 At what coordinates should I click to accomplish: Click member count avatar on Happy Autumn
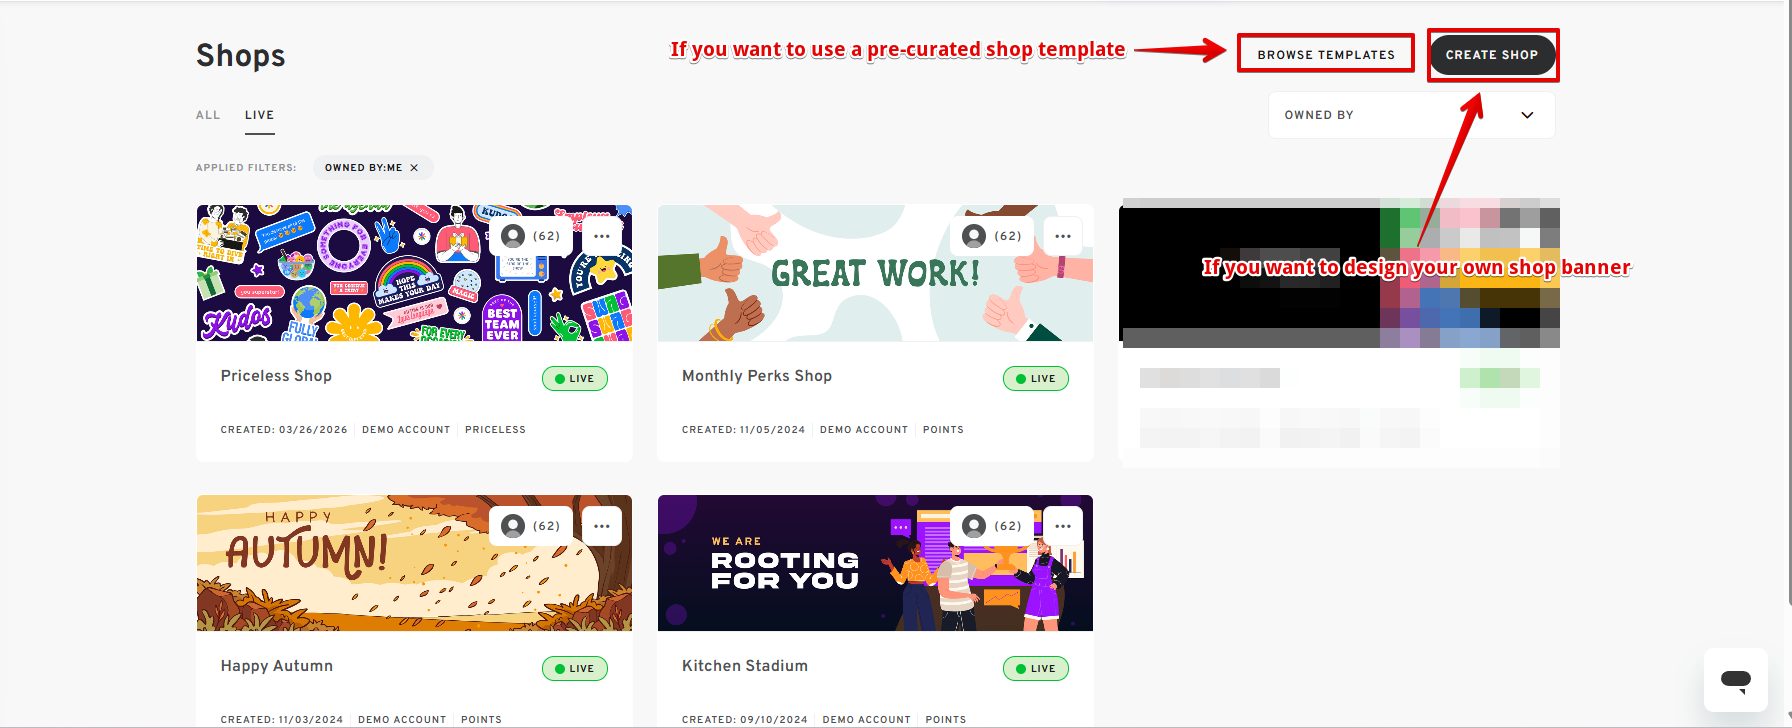(x=531, y=526)
